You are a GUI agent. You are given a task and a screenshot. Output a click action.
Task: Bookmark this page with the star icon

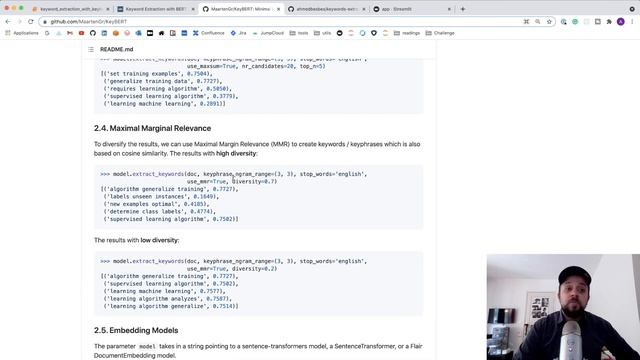point(549,22)
